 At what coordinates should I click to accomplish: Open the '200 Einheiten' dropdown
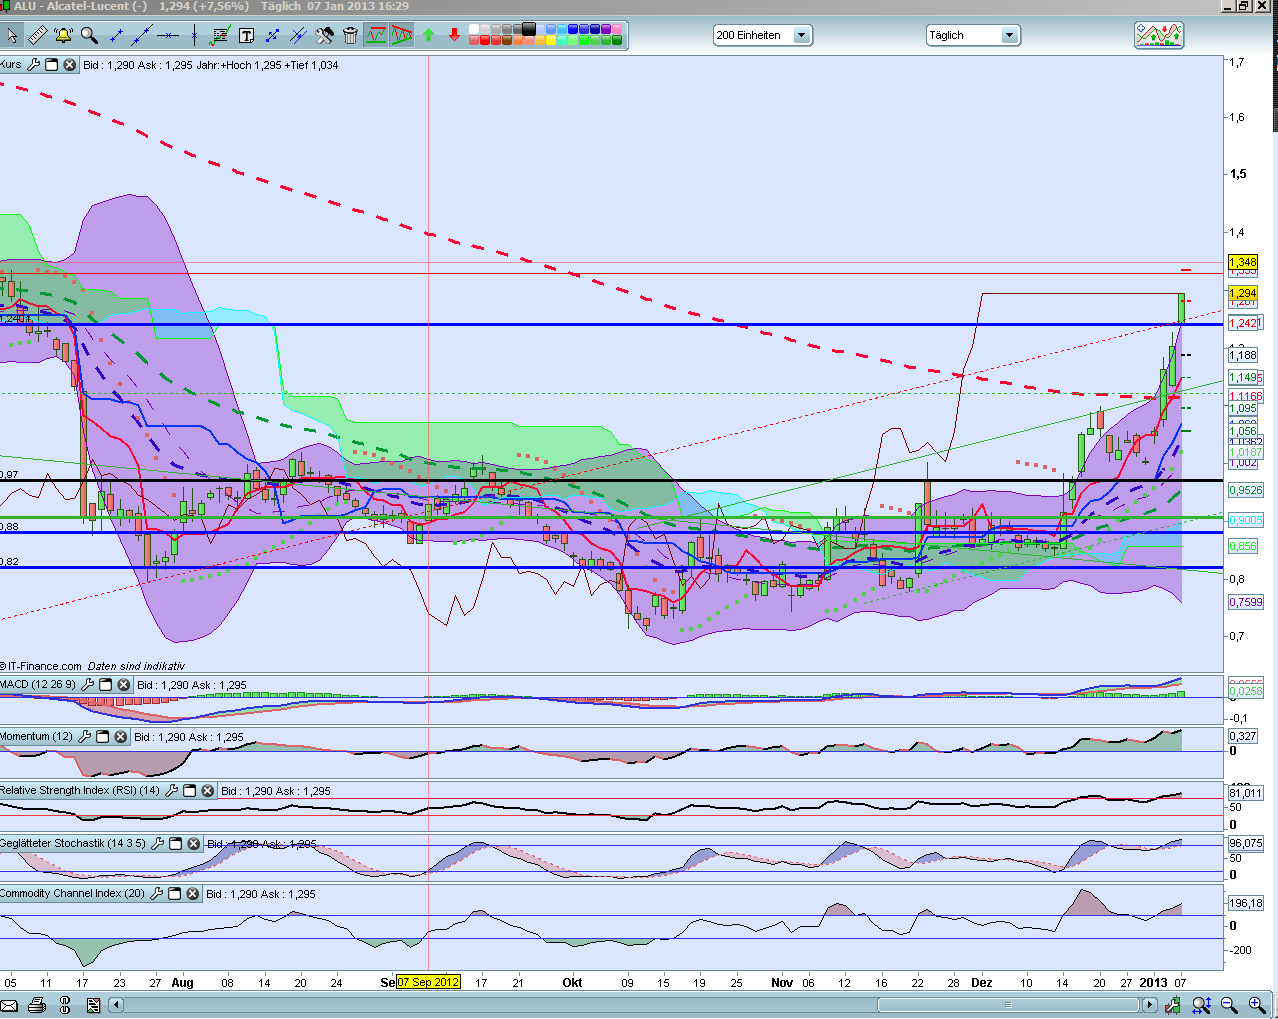(801, 36)
